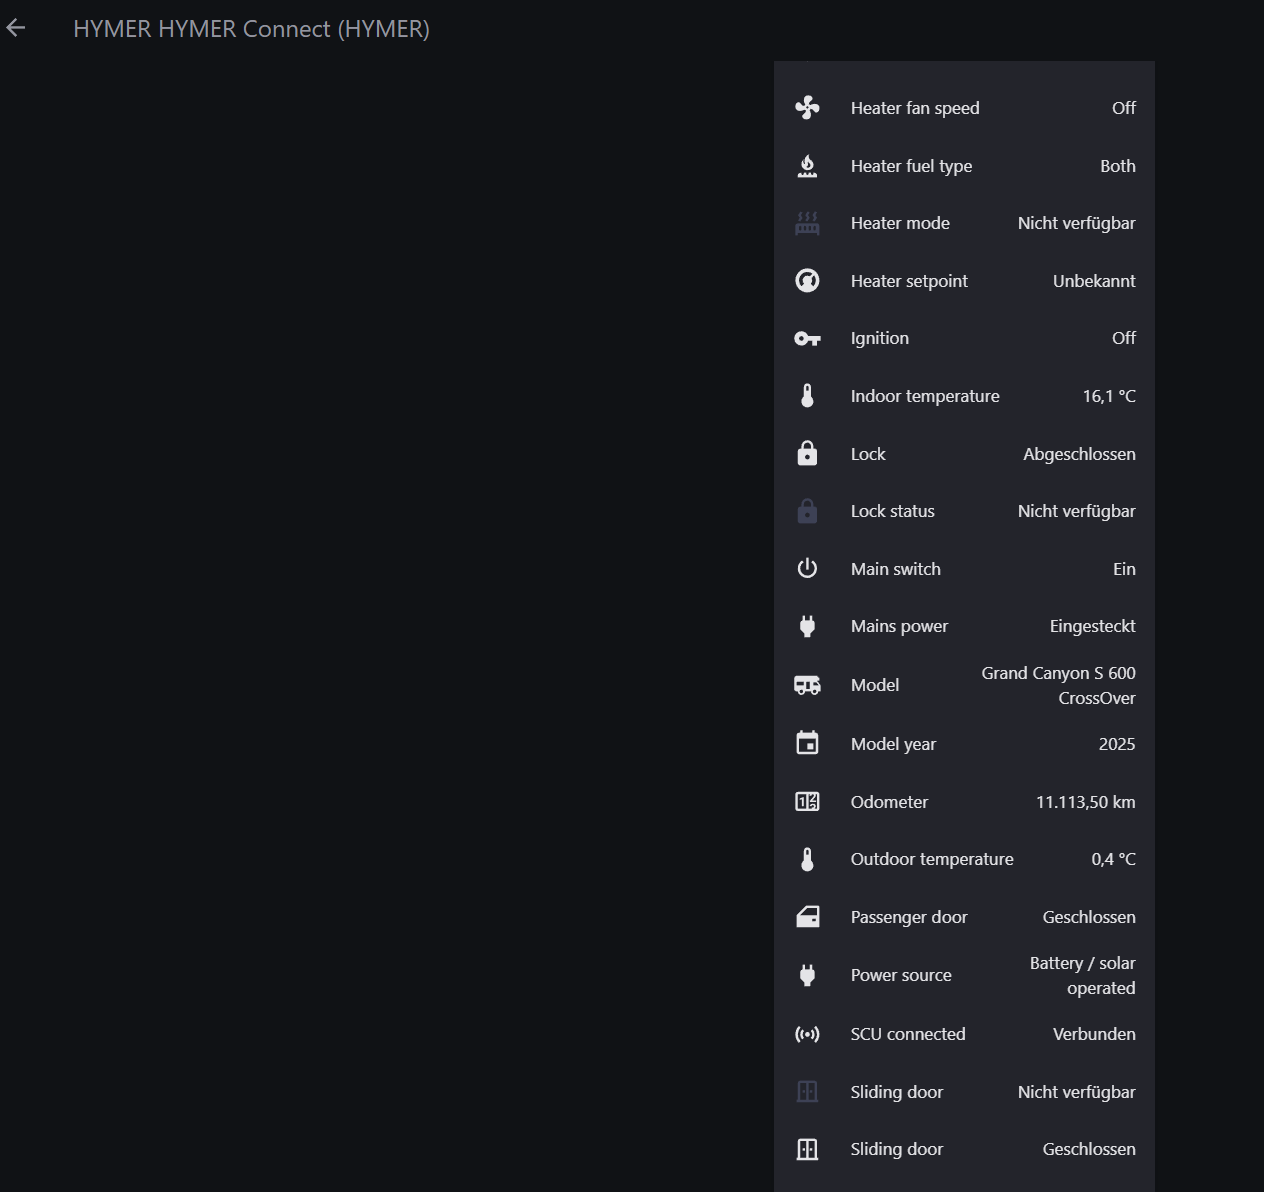The height and width of the screenshot is (1192, 1264).
Task: Click the Main switch power icon
Action: pyautogui.click(x=807, y=569)
